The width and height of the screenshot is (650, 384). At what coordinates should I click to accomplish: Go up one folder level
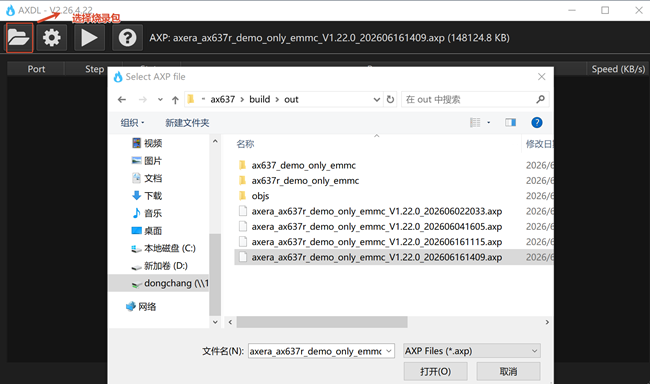[175, 100]
